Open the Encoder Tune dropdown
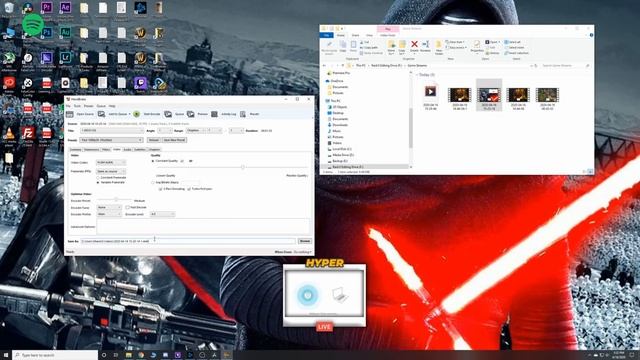This screenshot has height=360, width=640. [x=109, y=207]
